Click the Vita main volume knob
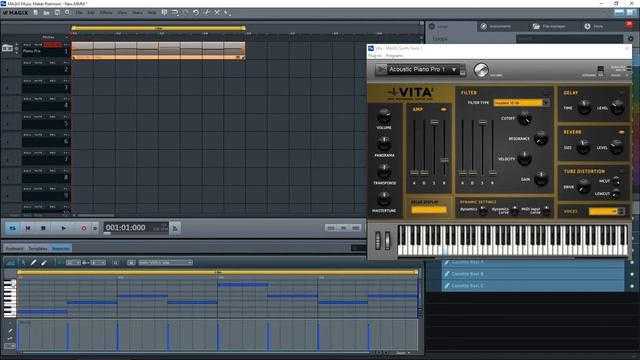The width and height of the screenshot is (640, 360). click(481, 70)
